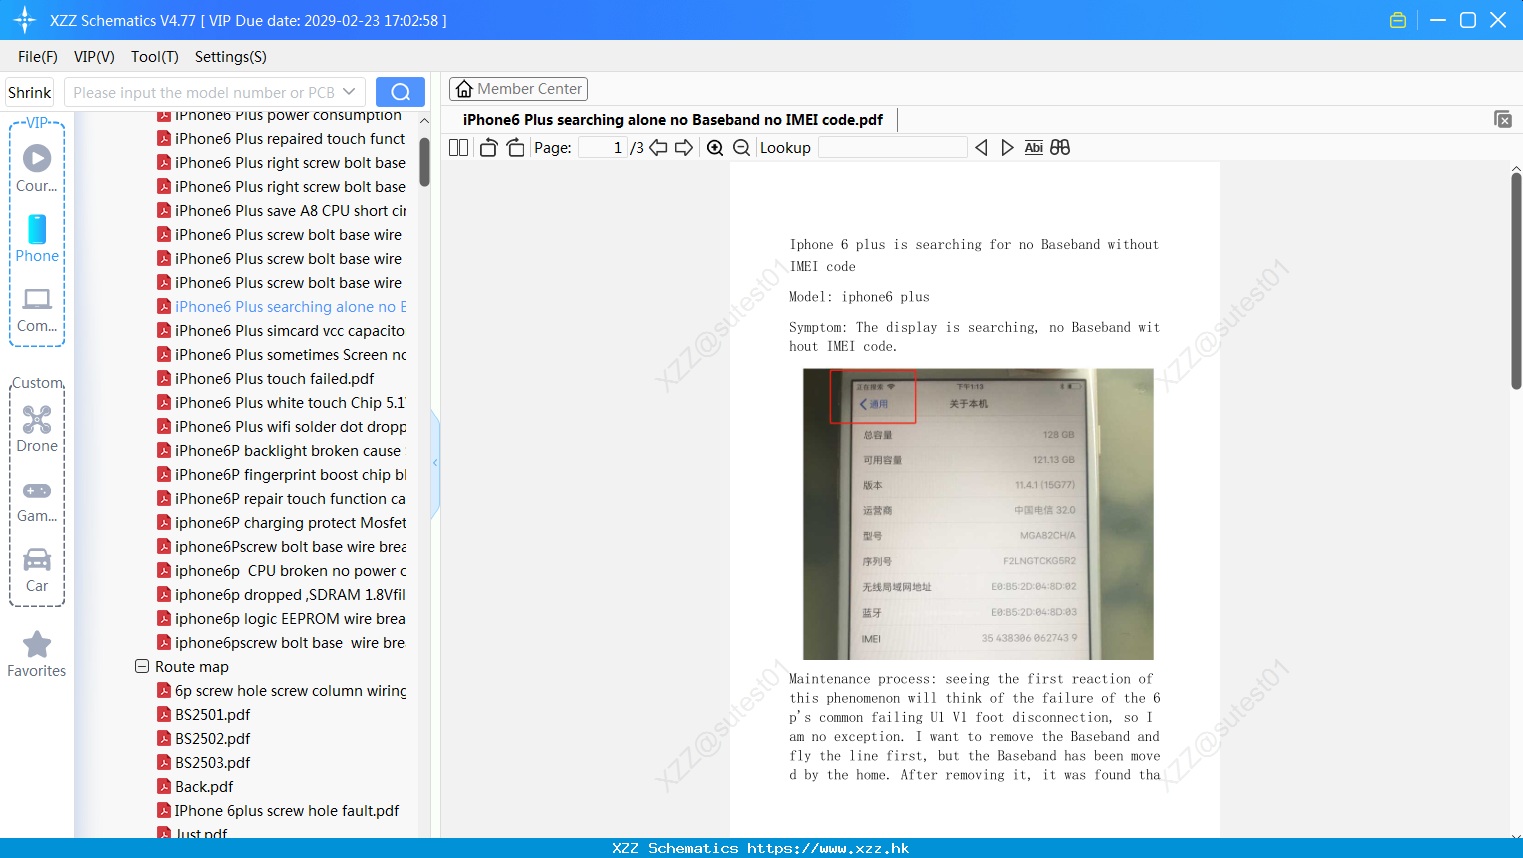Image resolution: width=1523 pixels, height=858 pixels.
Task: Open the Courses category in sidebar
Action: point(37,168)
